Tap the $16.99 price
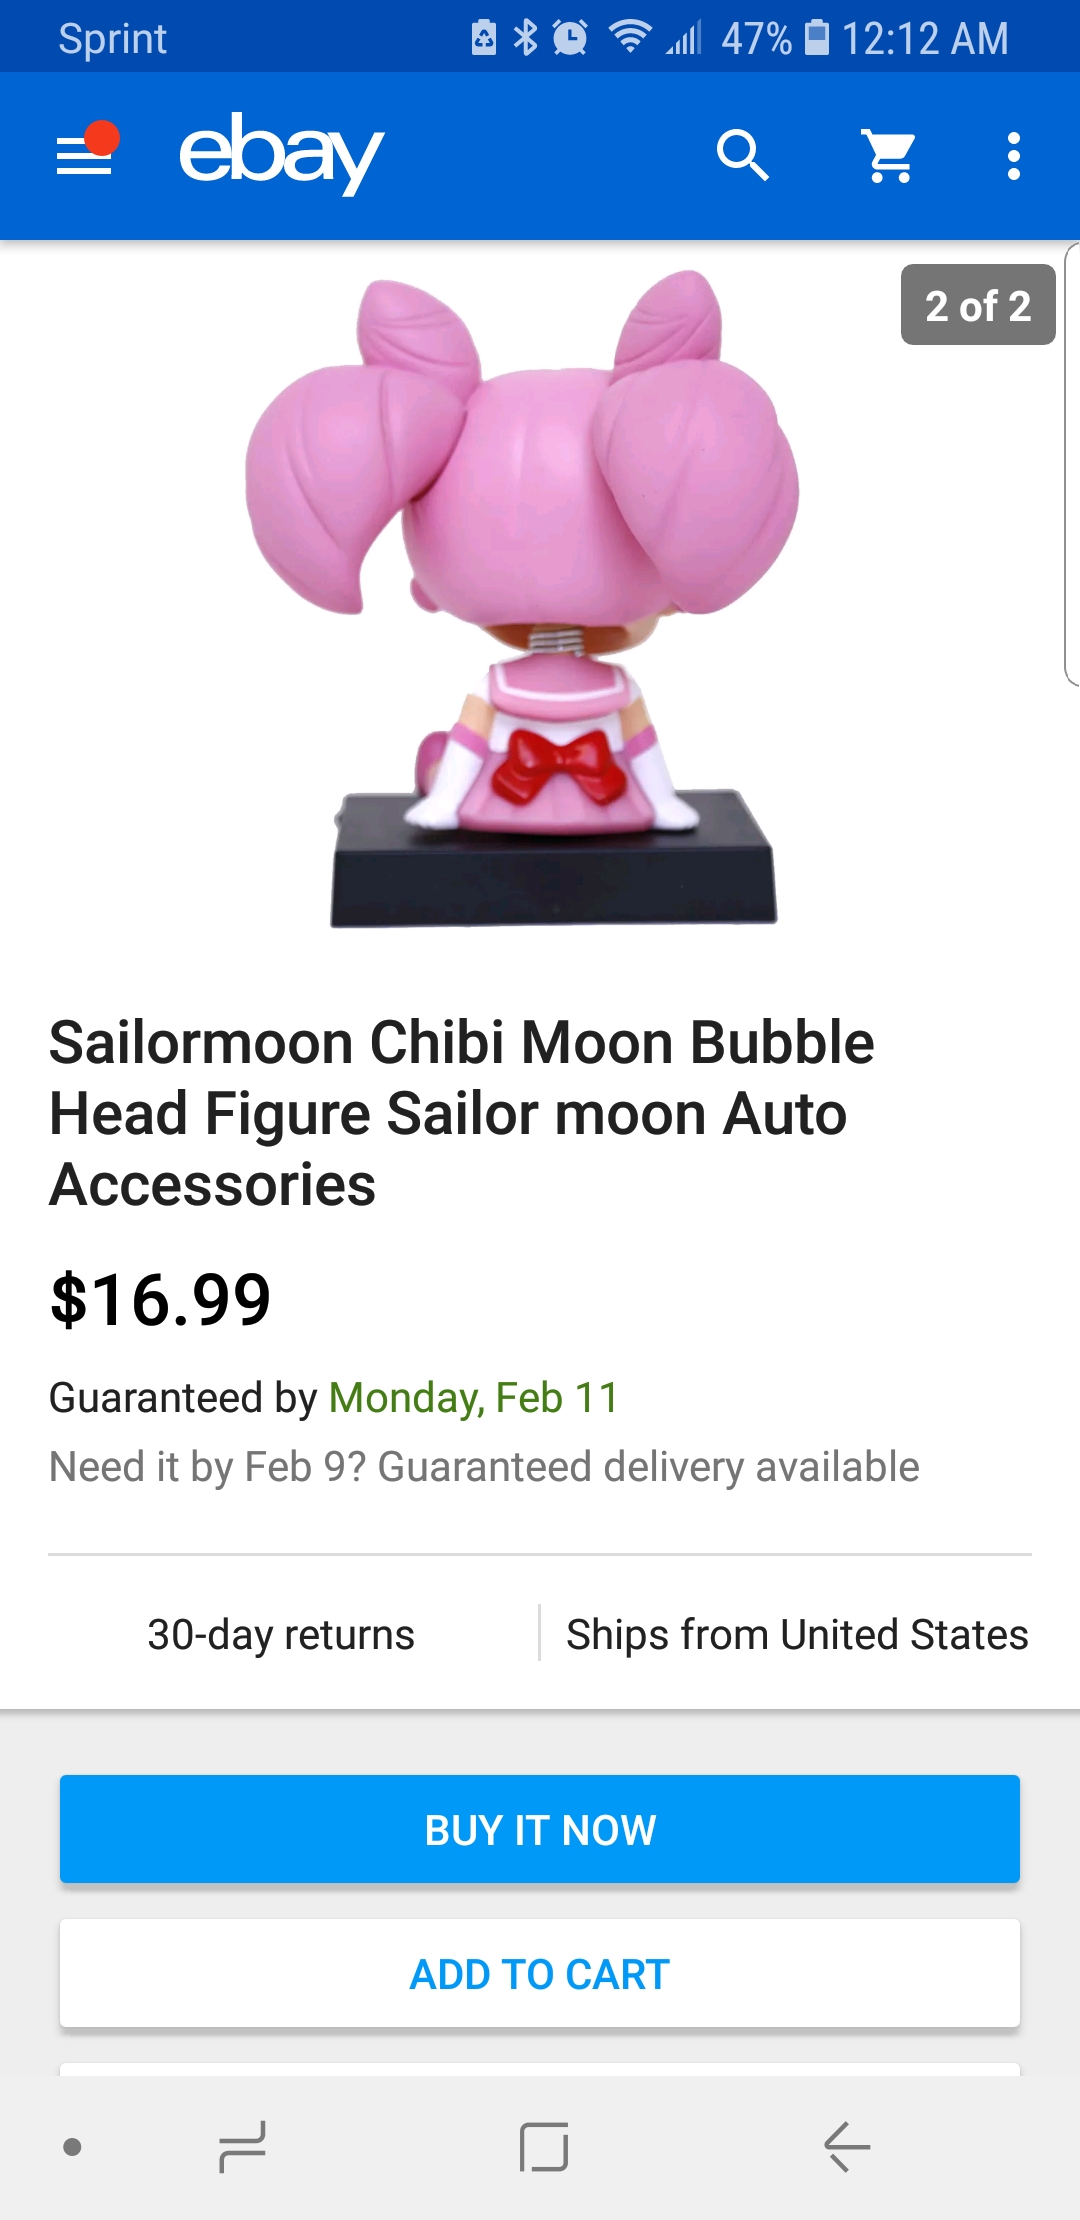This screenshot has height=2220, width=1080. point(161,1300)
